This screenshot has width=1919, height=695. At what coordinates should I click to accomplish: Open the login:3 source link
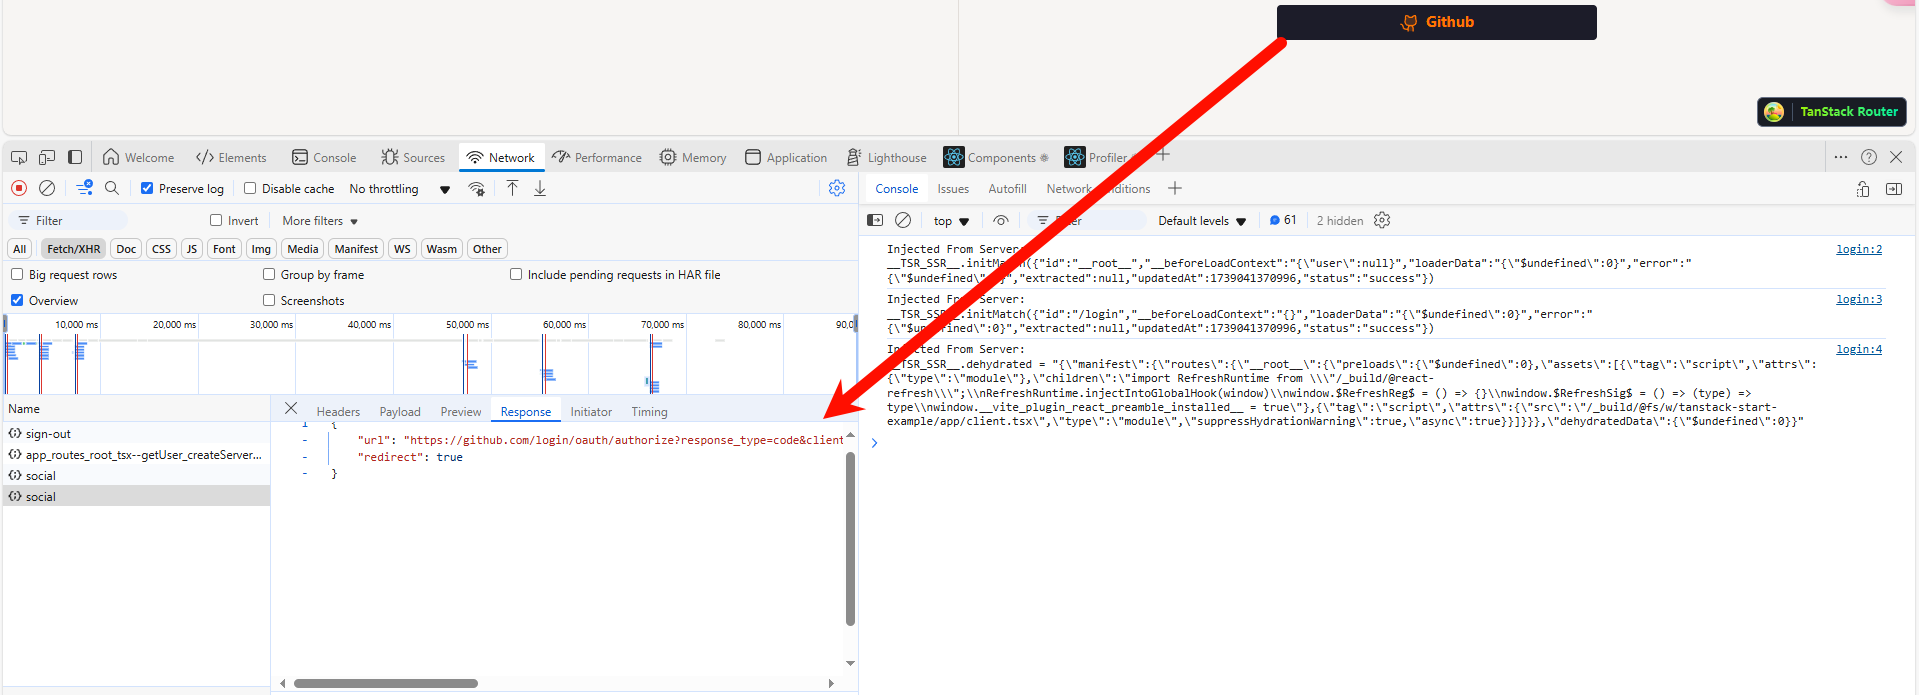click(x=1859, y=300)
